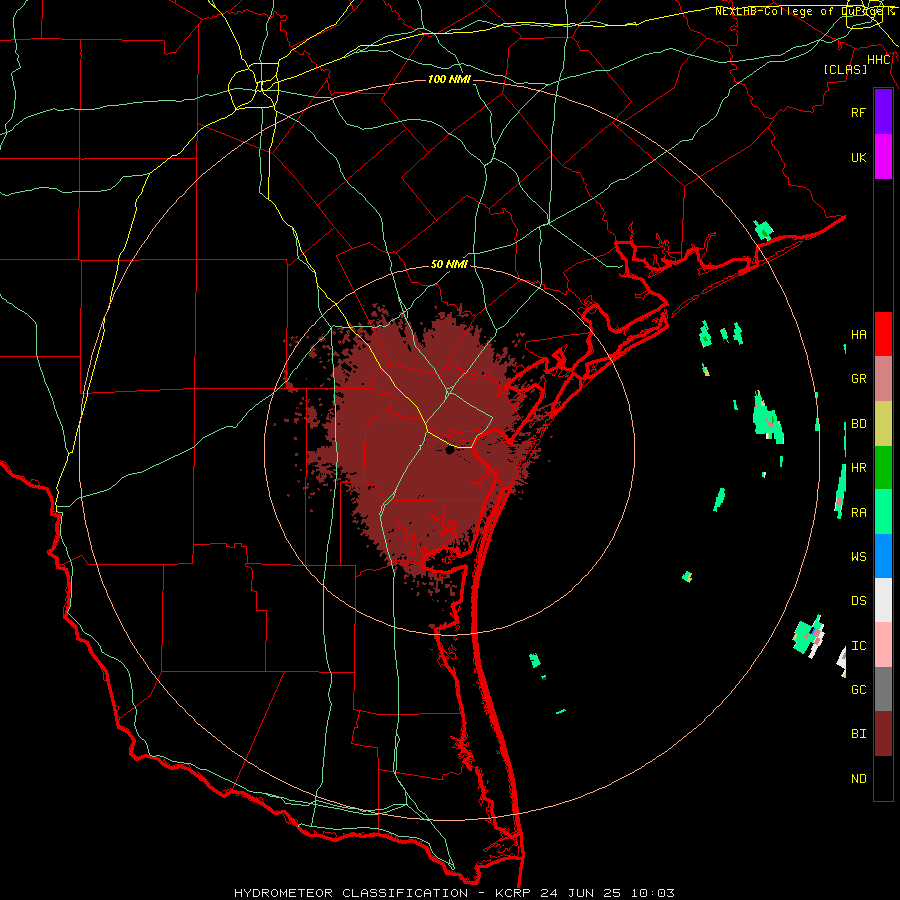Click the GR pink legend swatch

(883, 378)
